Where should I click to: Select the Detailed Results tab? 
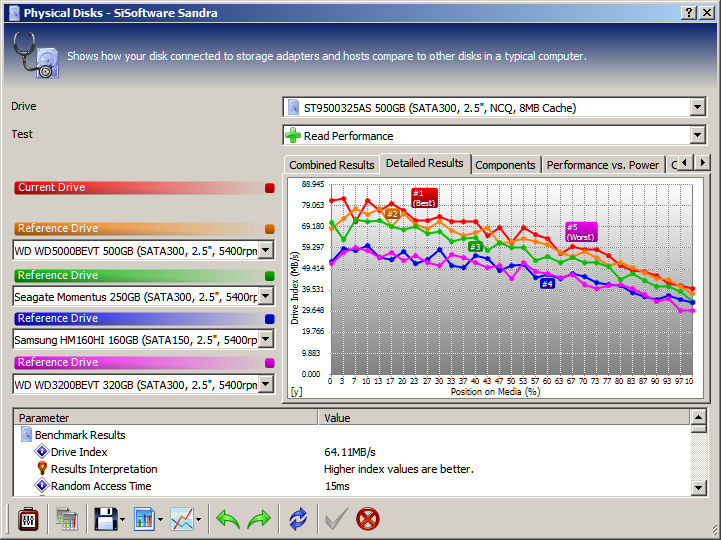point(424,163)
